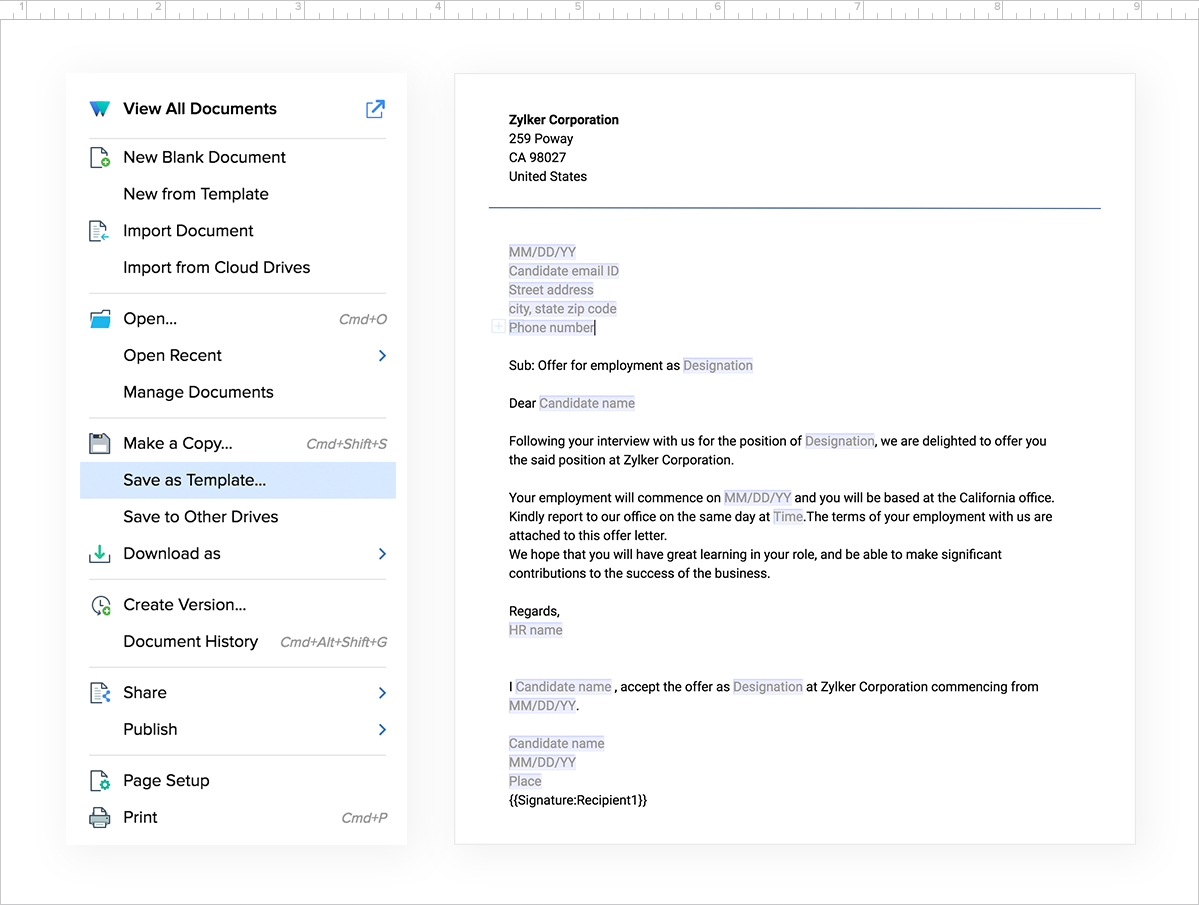Click the Page Setup icon
Viewport: 1199px width, 905px height.
pos(100,781)
